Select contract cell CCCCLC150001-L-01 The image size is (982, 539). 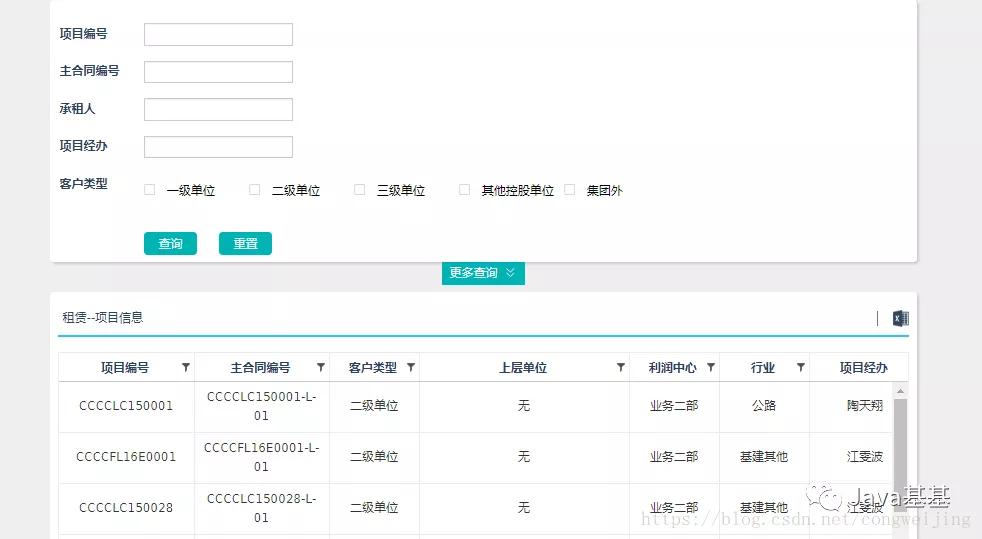click(261, 406)
